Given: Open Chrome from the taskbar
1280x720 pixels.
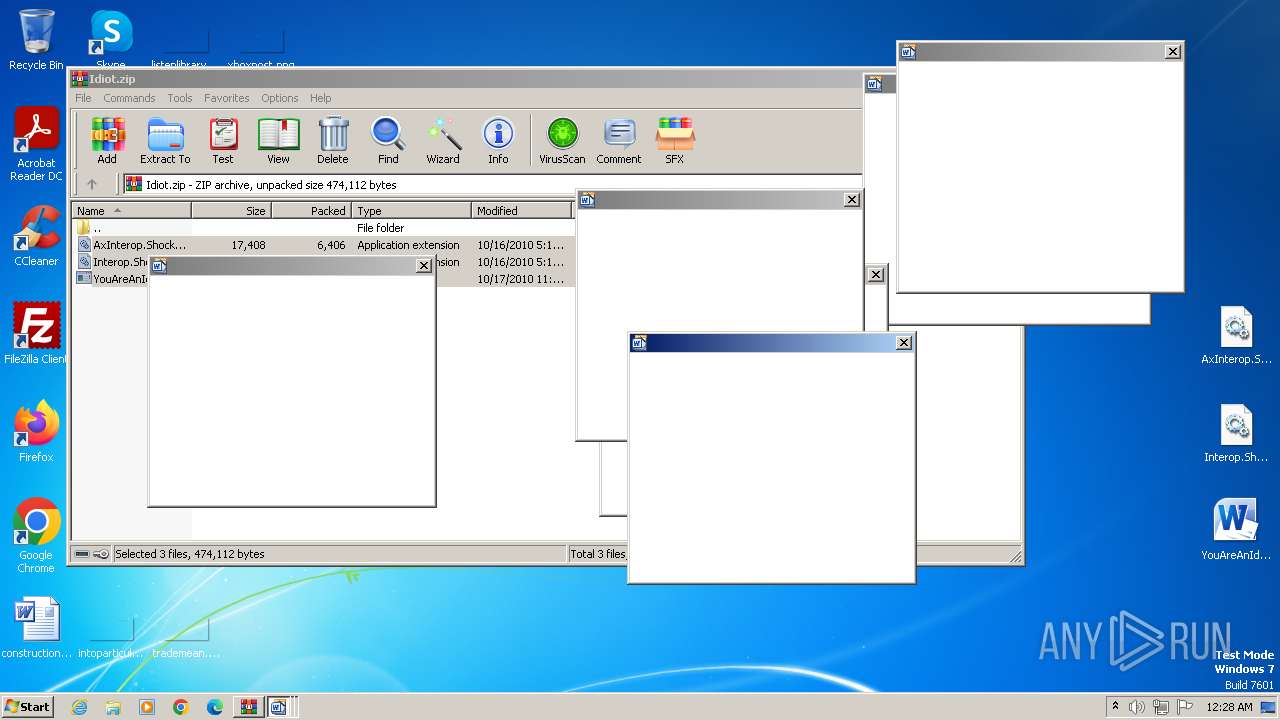Looking at the screenshot, I should (181, 707).
